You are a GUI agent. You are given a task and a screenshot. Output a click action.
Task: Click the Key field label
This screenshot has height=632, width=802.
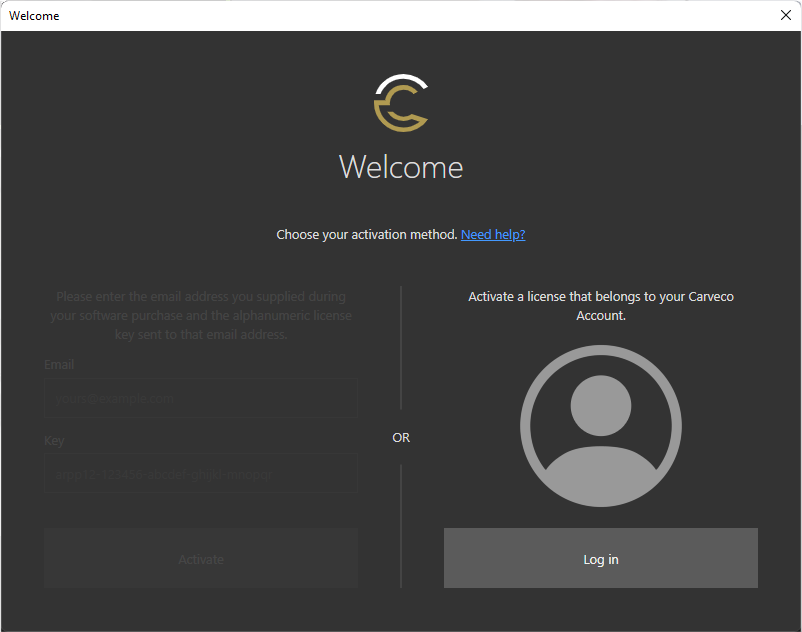pos(54,440)
